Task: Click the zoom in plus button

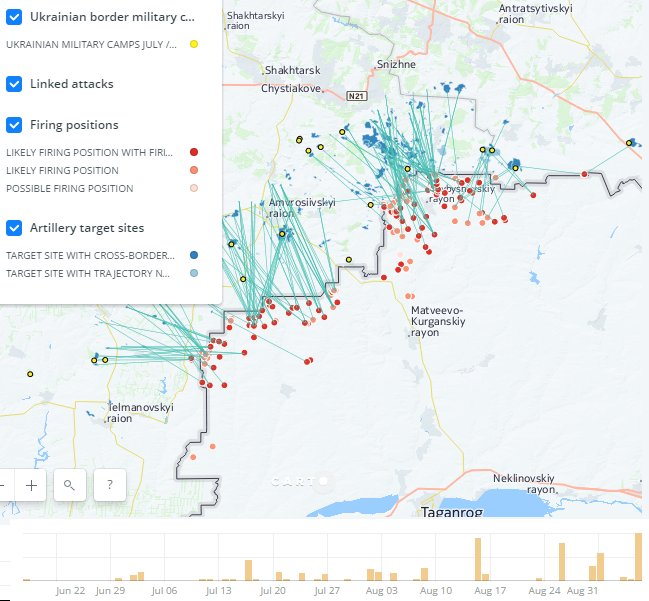Action: click(x=32, y=485)
